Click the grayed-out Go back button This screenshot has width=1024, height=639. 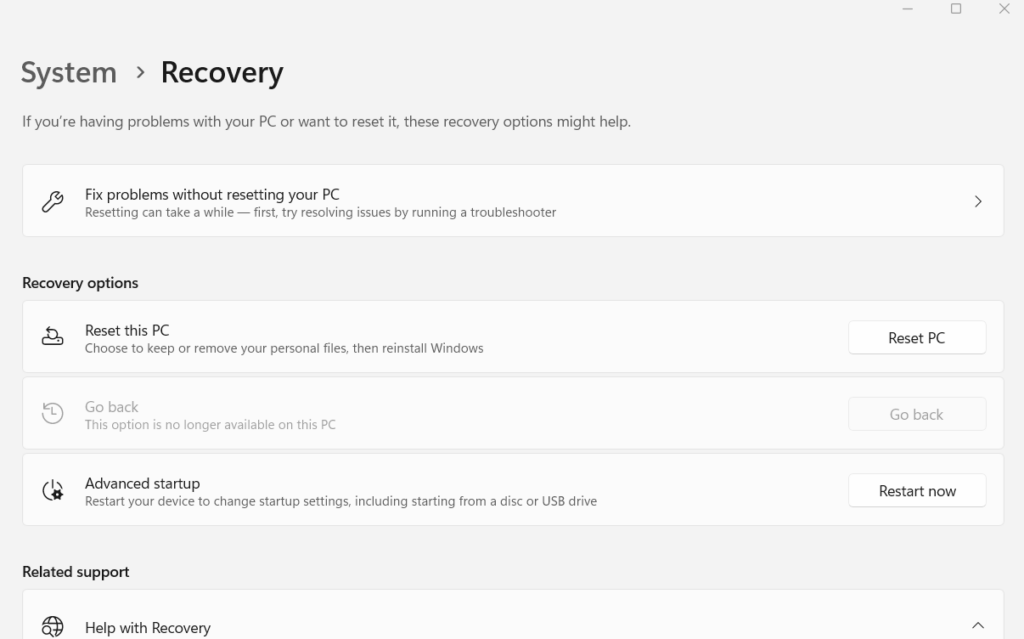[916, 413]
